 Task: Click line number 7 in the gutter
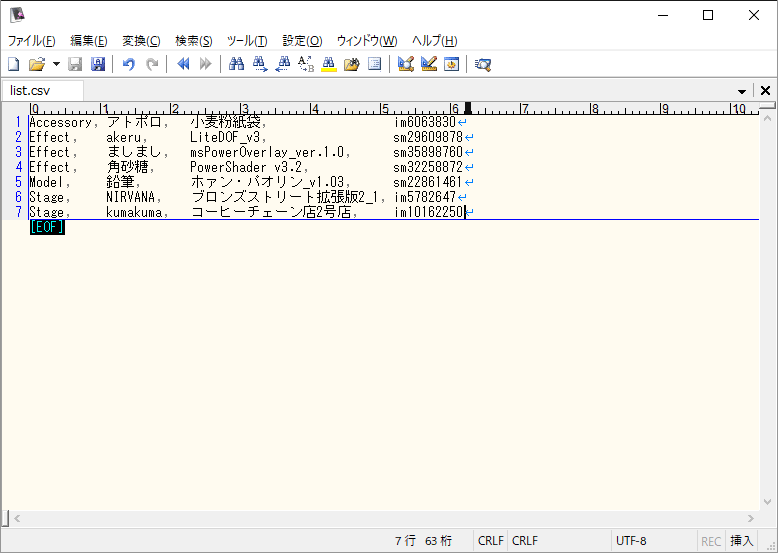point(18,212)
